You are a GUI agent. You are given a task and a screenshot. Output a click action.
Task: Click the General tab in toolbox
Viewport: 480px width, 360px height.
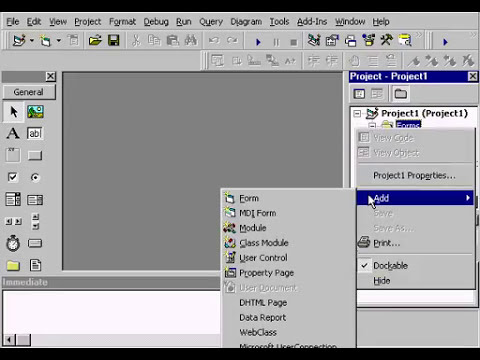pyautogui.click(x=29, y=92)
